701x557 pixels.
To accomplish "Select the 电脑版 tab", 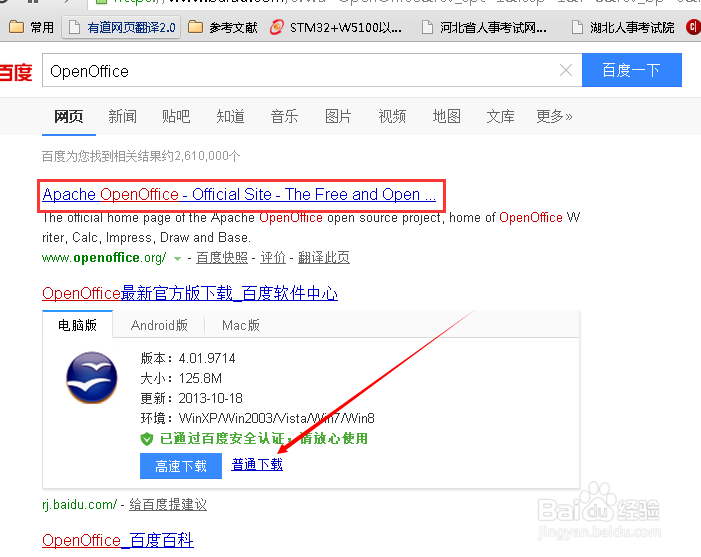I will [x=77, y=325].
